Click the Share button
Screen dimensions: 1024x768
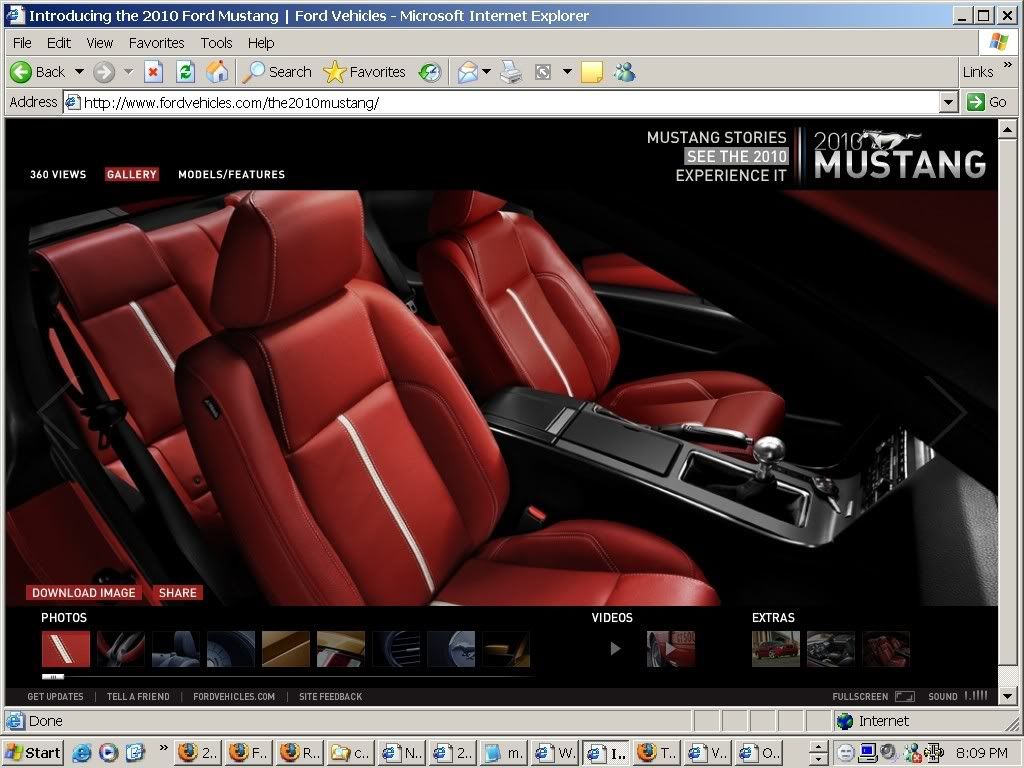tap(178, 592)
